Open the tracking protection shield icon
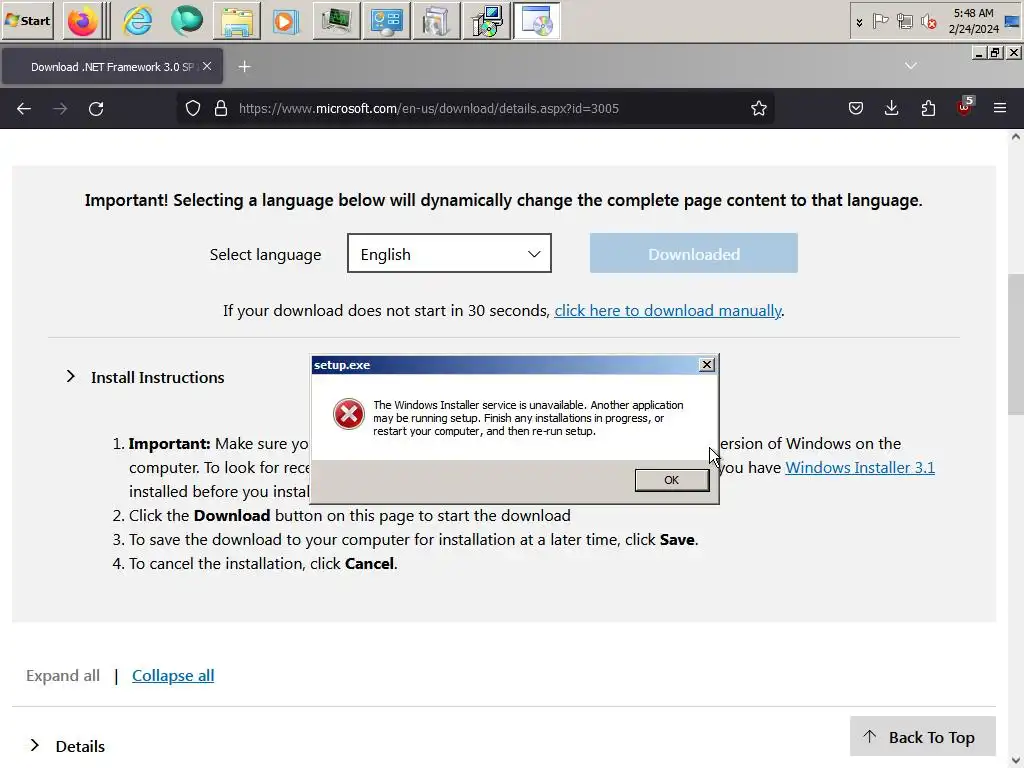1024x768 pixels. [x=193, y=108]
